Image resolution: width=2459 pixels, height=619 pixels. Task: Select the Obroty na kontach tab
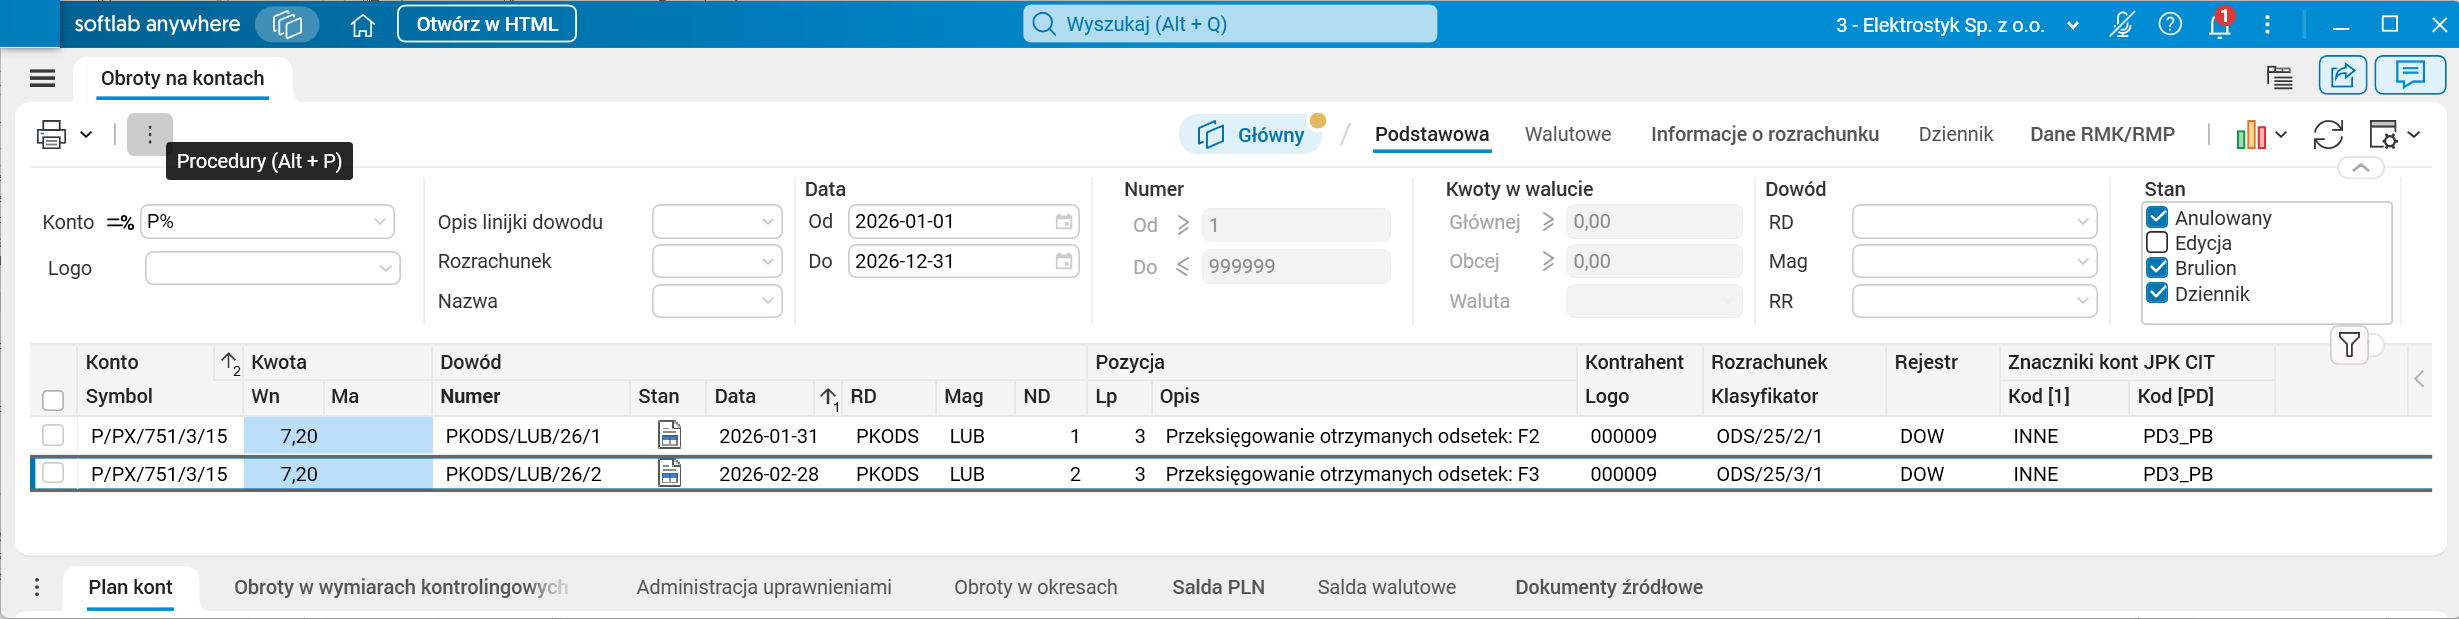[x=182, y=78]
